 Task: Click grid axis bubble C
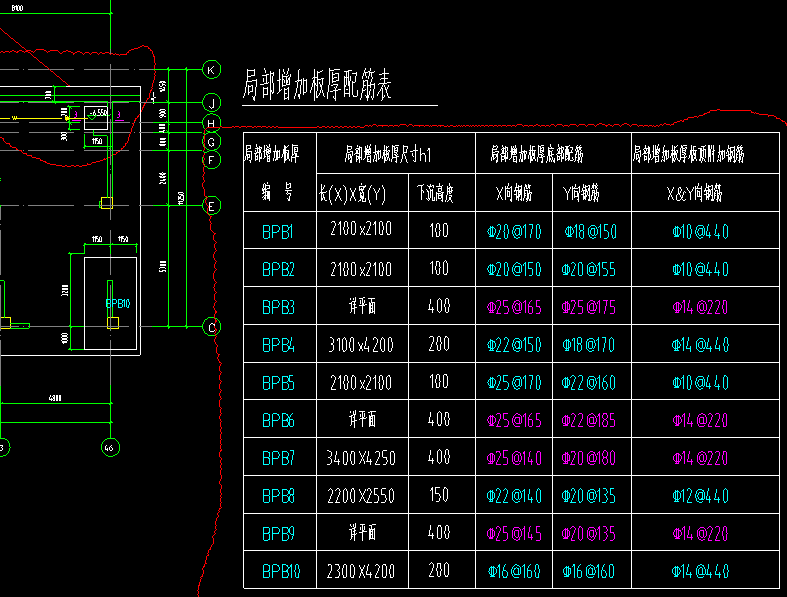(211, 327)
